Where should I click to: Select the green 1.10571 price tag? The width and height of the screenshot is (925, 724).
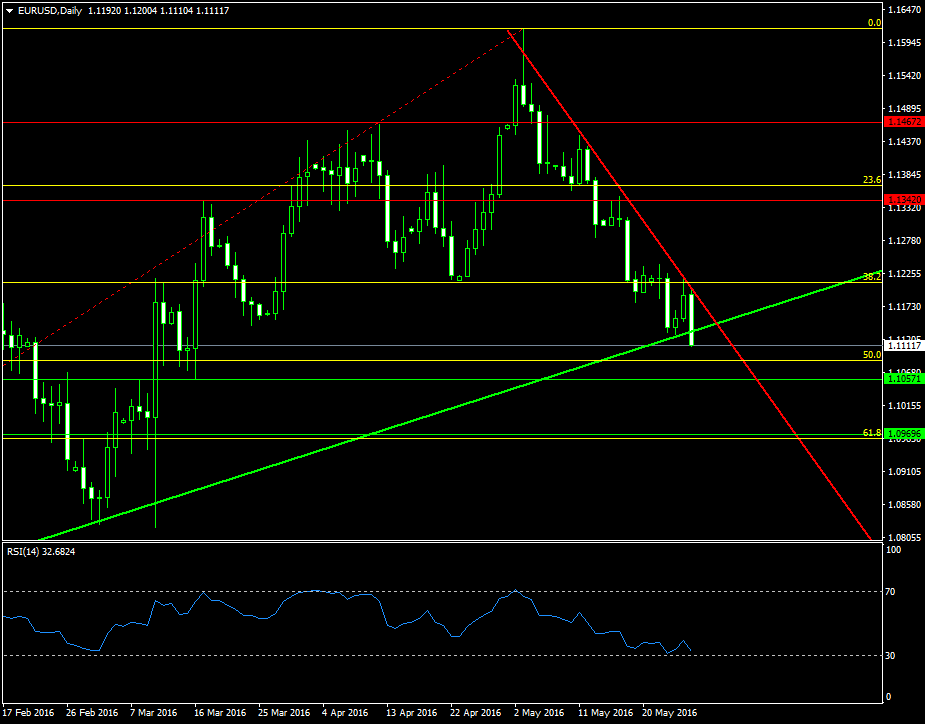point(903,379)
